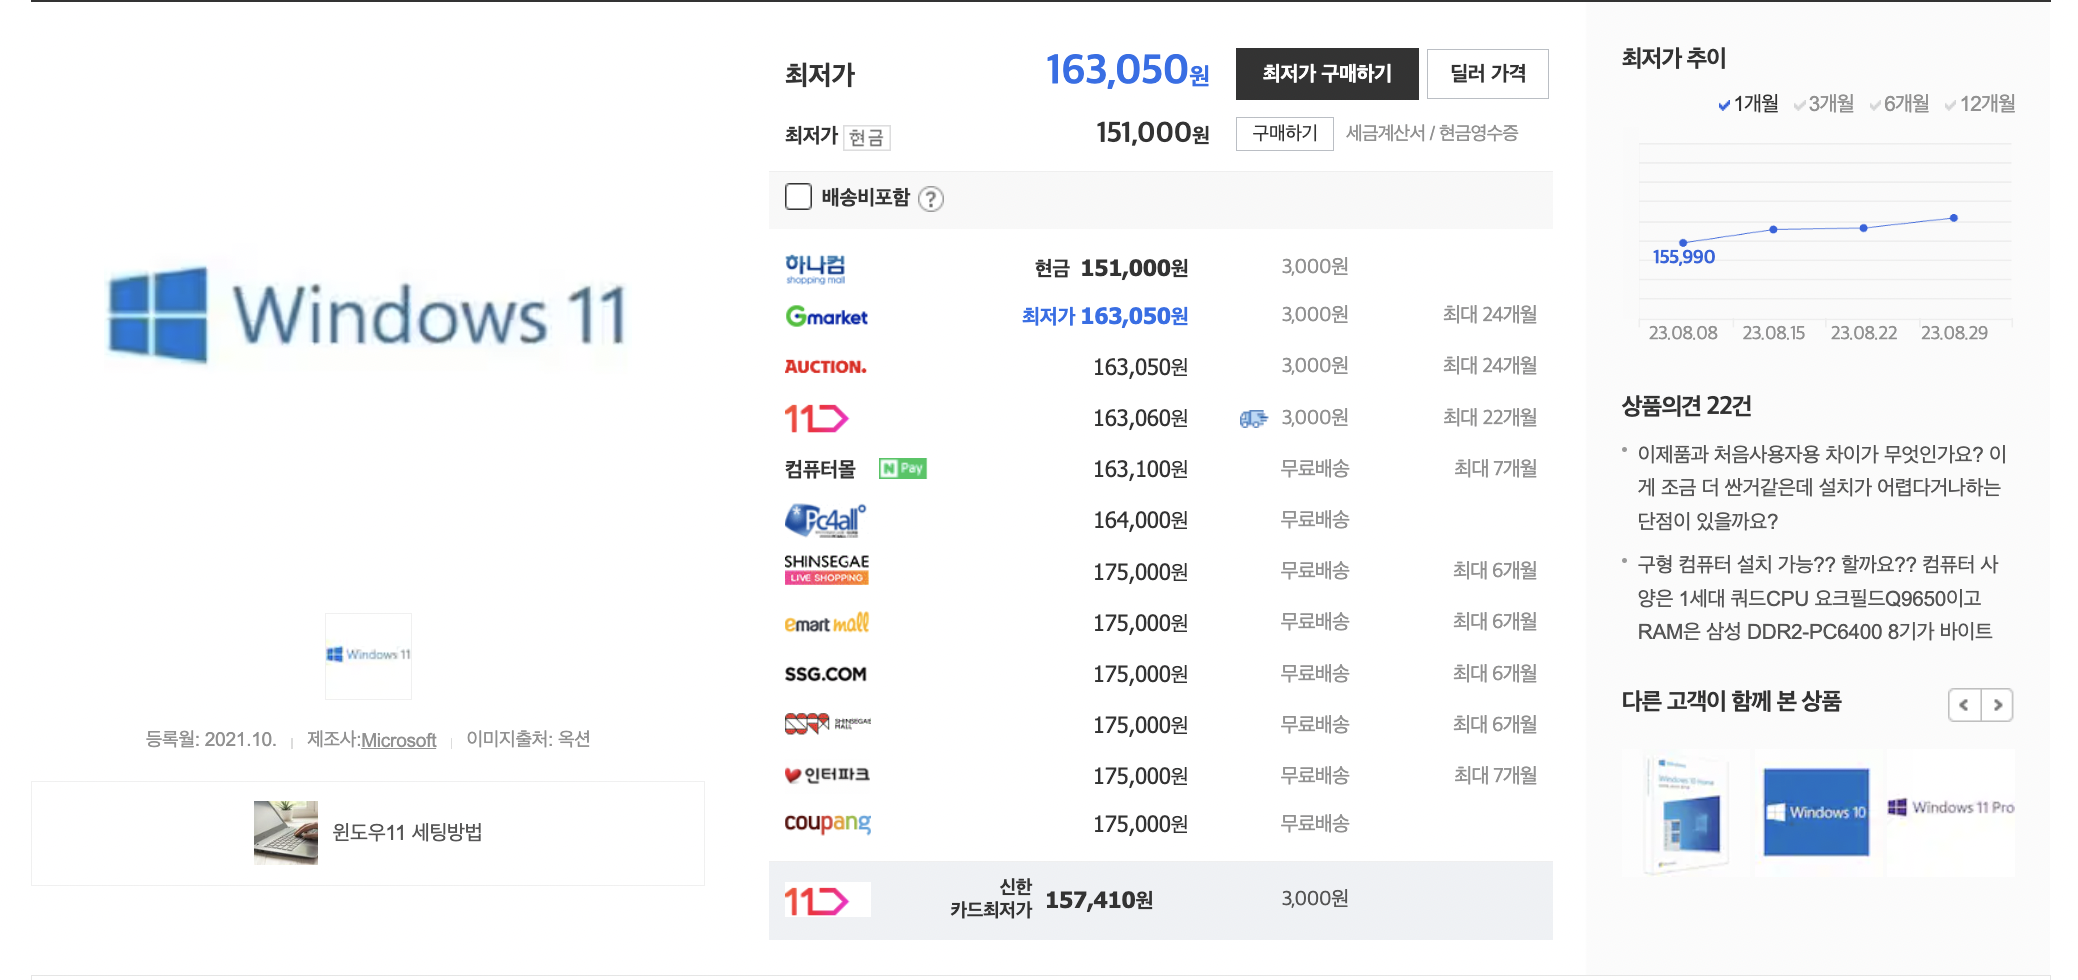Click the keyboard thumbnail beside 윈도우11 세팅방법
This screenshot has width=2078, height=980.
click(x=286, y=833)
